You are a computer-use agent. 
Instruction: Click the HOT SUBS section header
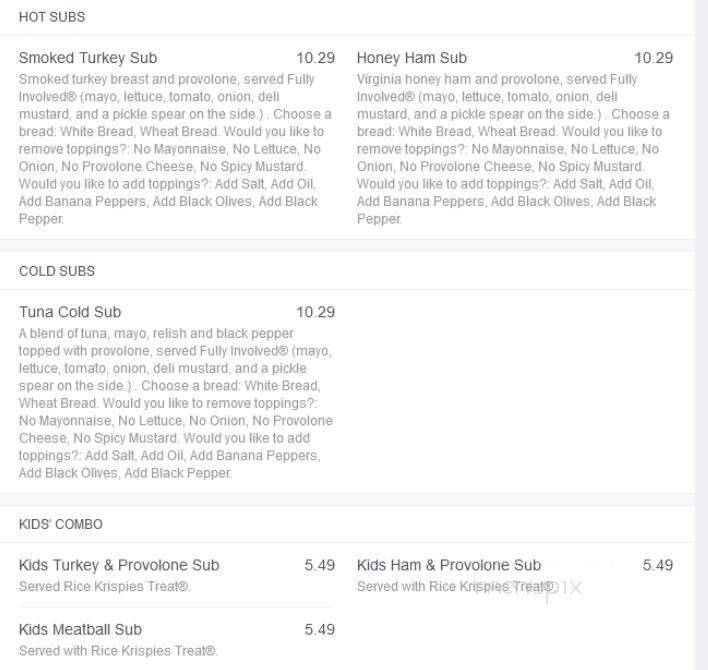click(52, 17)
